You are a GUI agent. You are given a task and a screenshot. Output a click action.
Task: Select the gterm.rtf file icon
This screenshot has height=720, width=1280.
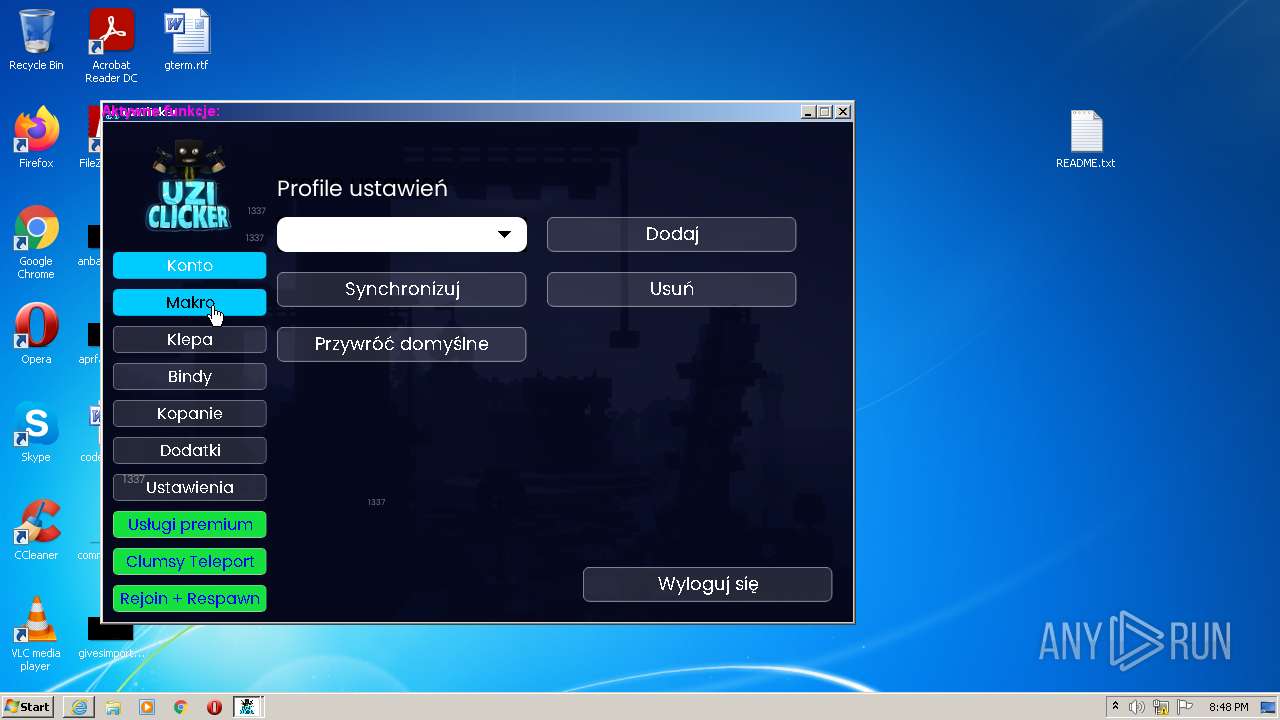(186, 40)
